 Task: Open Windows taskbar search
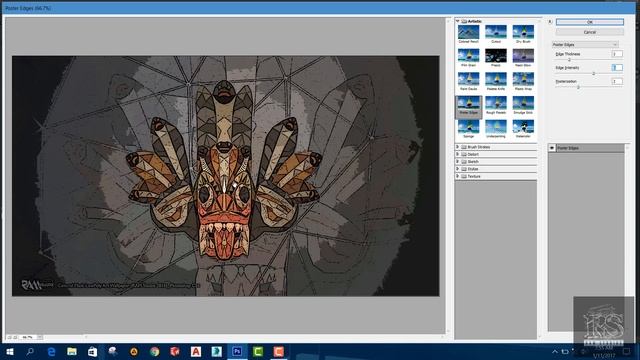coord(30,351)
